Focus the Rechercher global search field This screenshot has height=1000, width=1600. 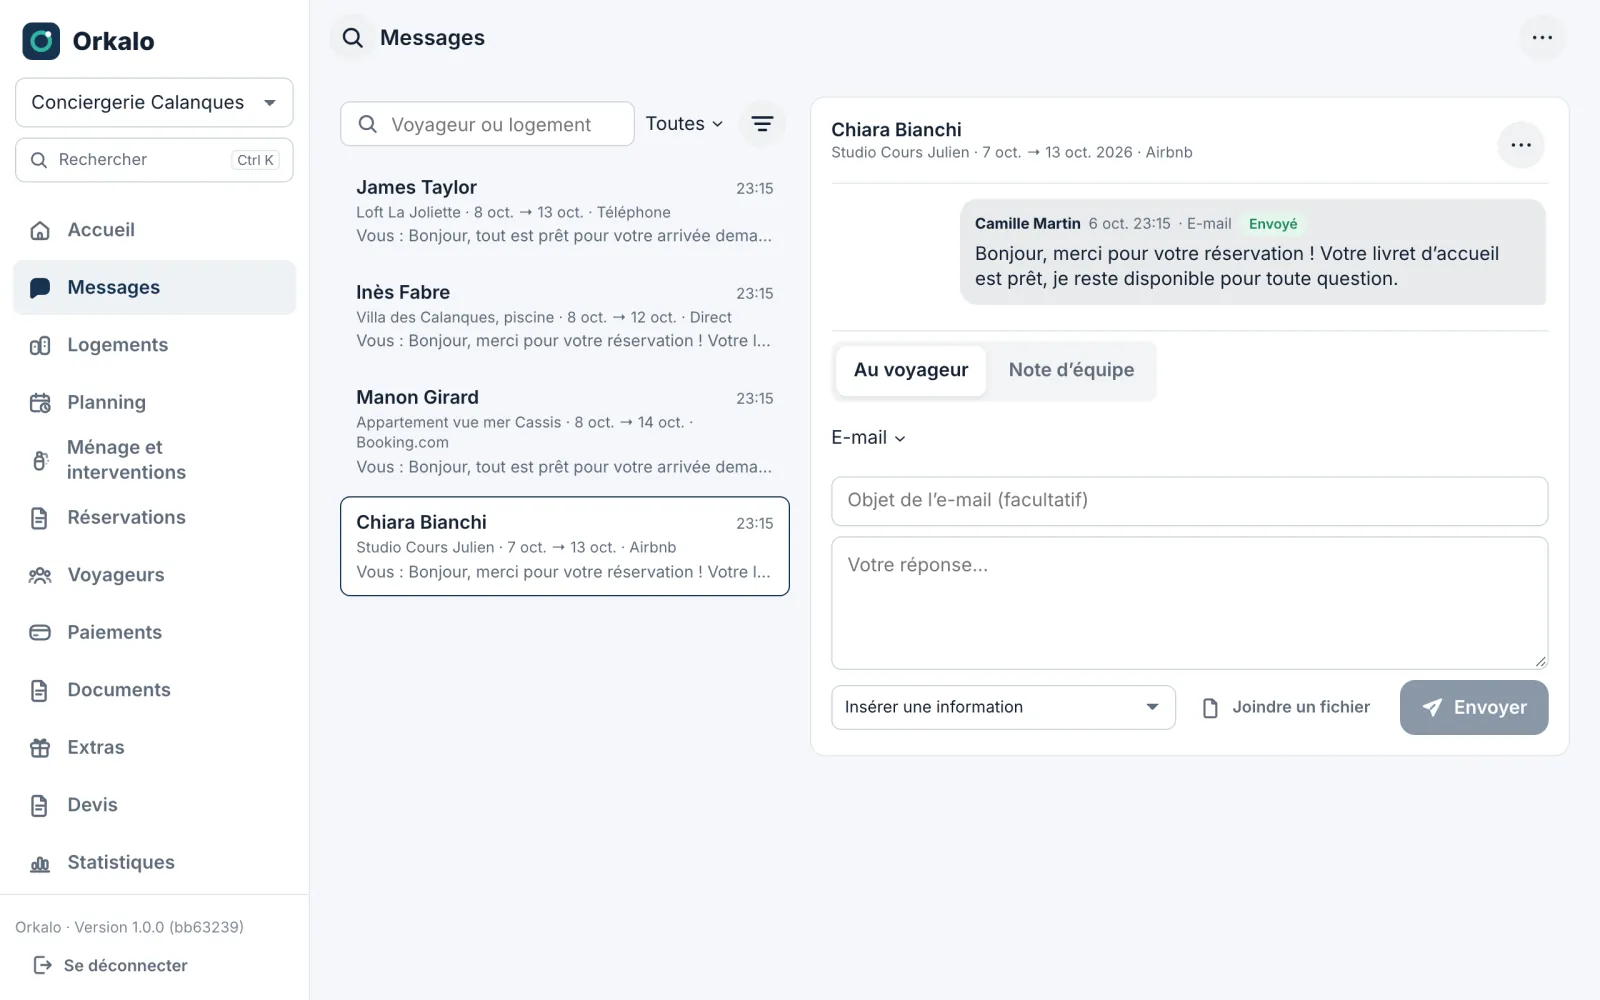coord(154,160)
